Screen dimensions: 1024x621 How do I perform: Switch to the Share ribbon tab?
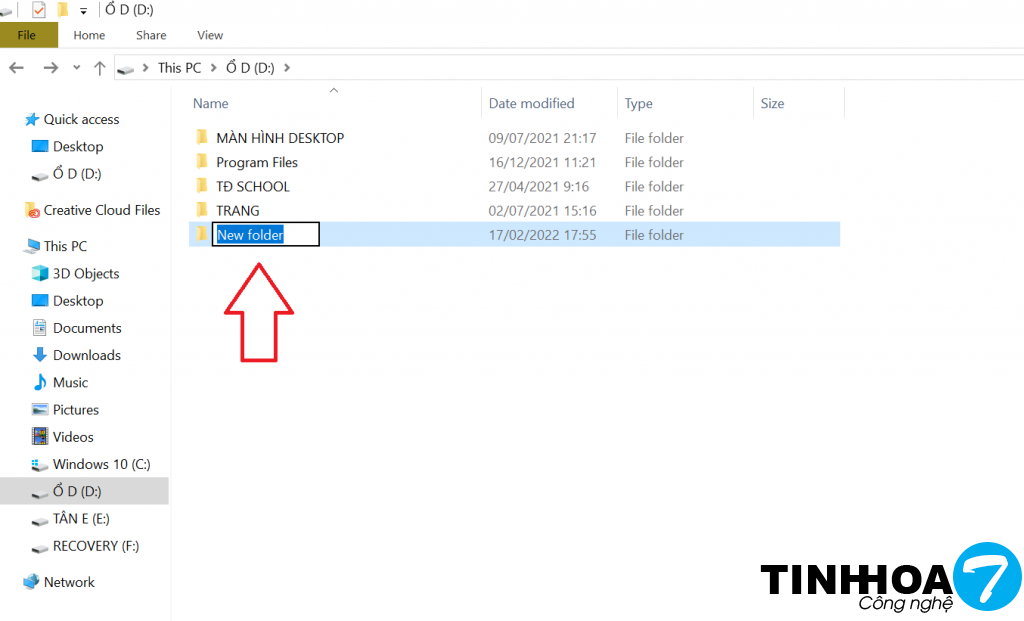(x=151, y=35)
